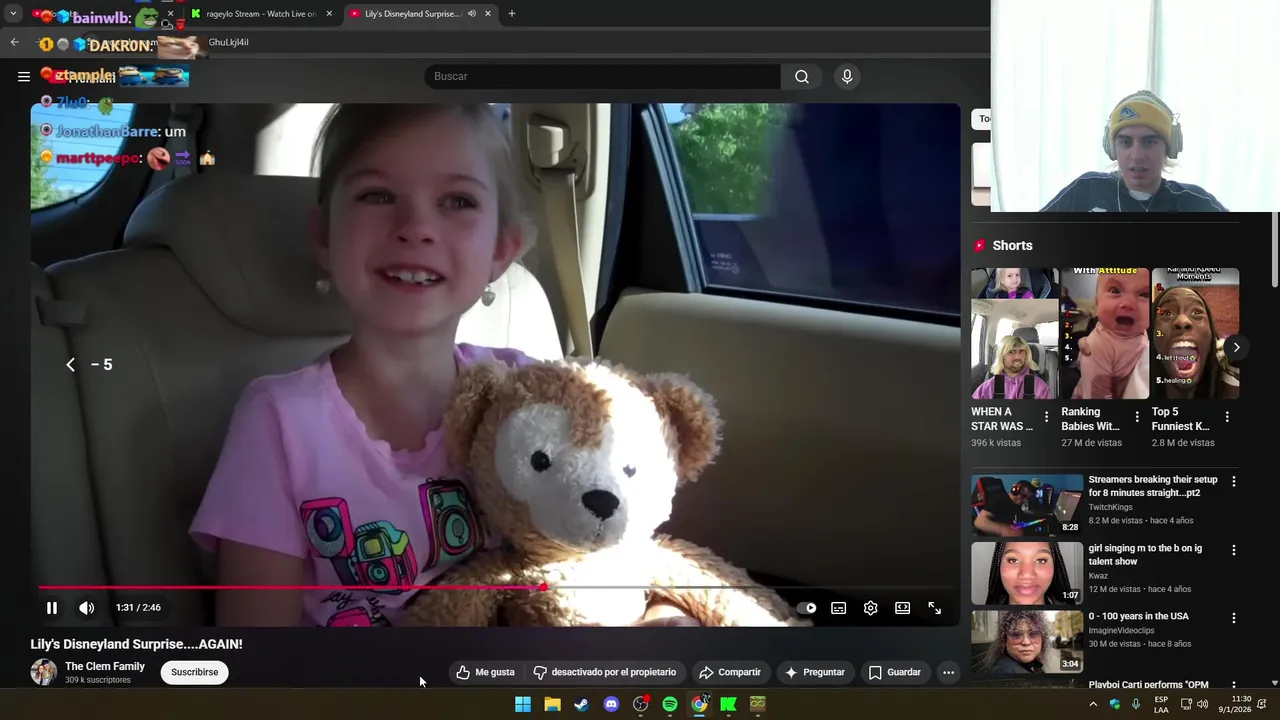Open File Explorer from the taskbar
The image size is (1280, 720).
[x=552, y=704]
